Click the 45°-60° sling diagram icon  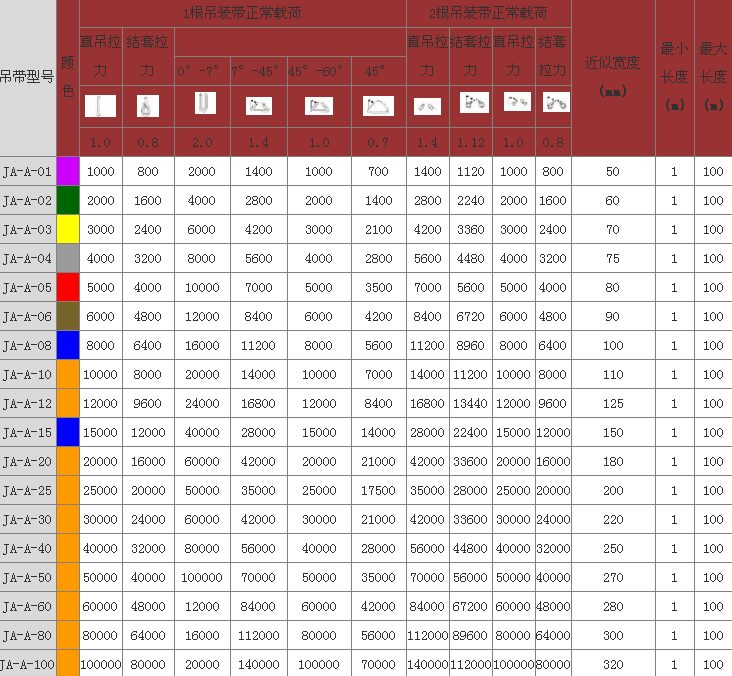318,105
